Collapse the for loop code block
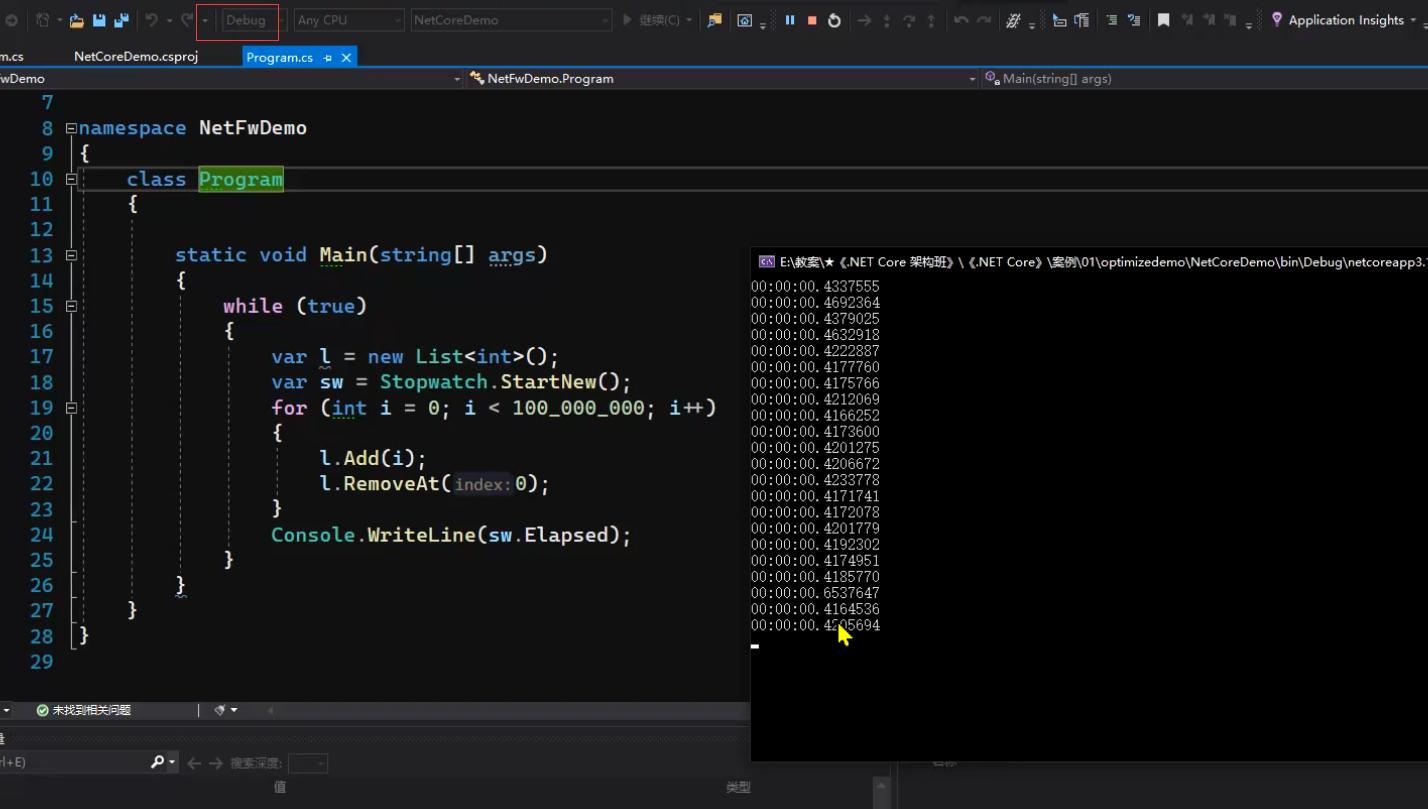 click(71, 408)
